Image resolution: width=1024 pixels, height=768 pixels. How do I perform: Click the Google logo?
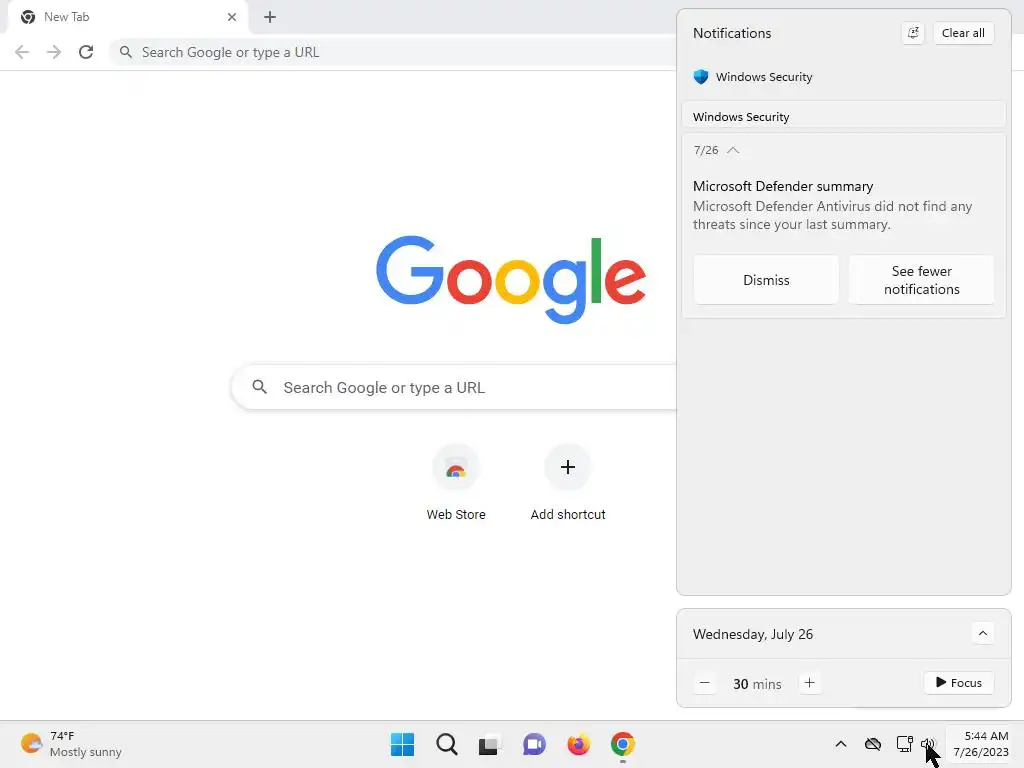(511, 280)
